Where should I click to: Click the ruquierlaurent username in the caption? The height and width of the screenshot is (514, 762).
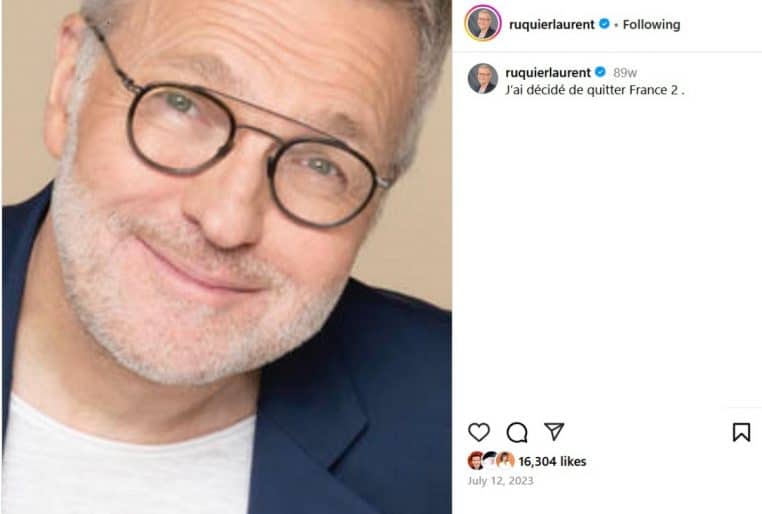pos(548,72)
